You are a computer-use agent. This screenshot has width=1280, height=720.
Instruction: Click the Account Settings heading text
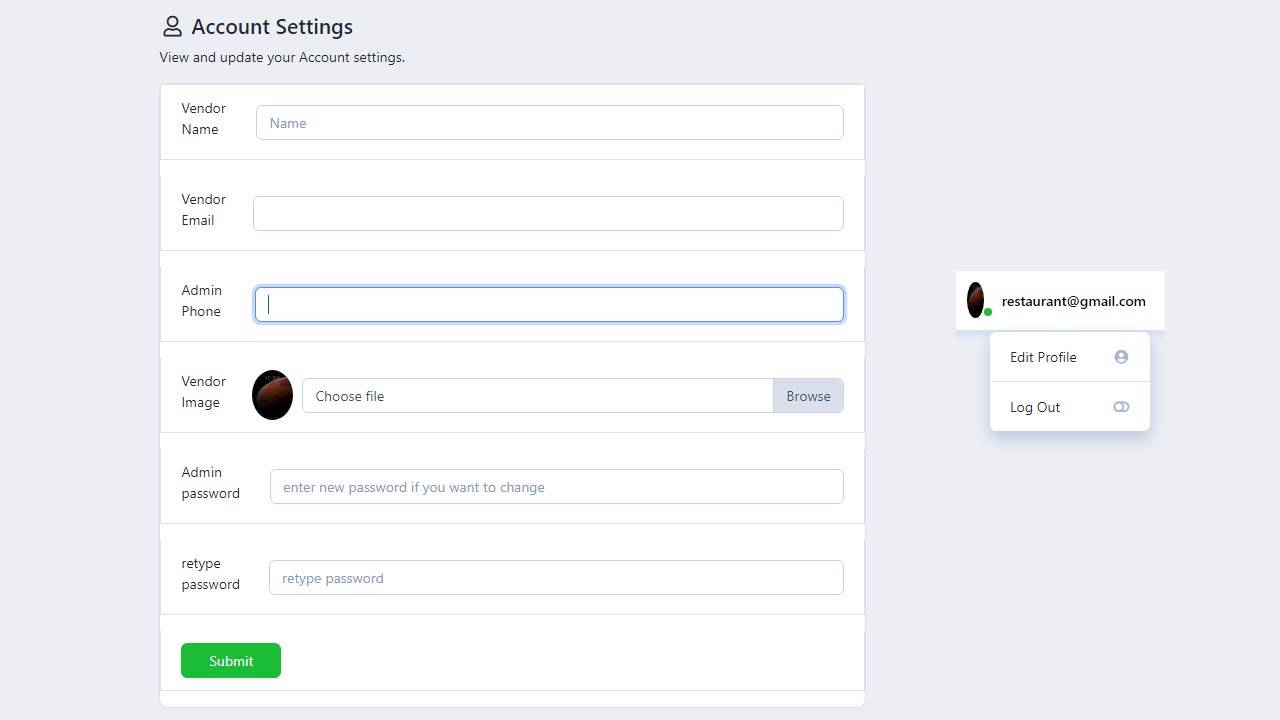coord(272,27)
